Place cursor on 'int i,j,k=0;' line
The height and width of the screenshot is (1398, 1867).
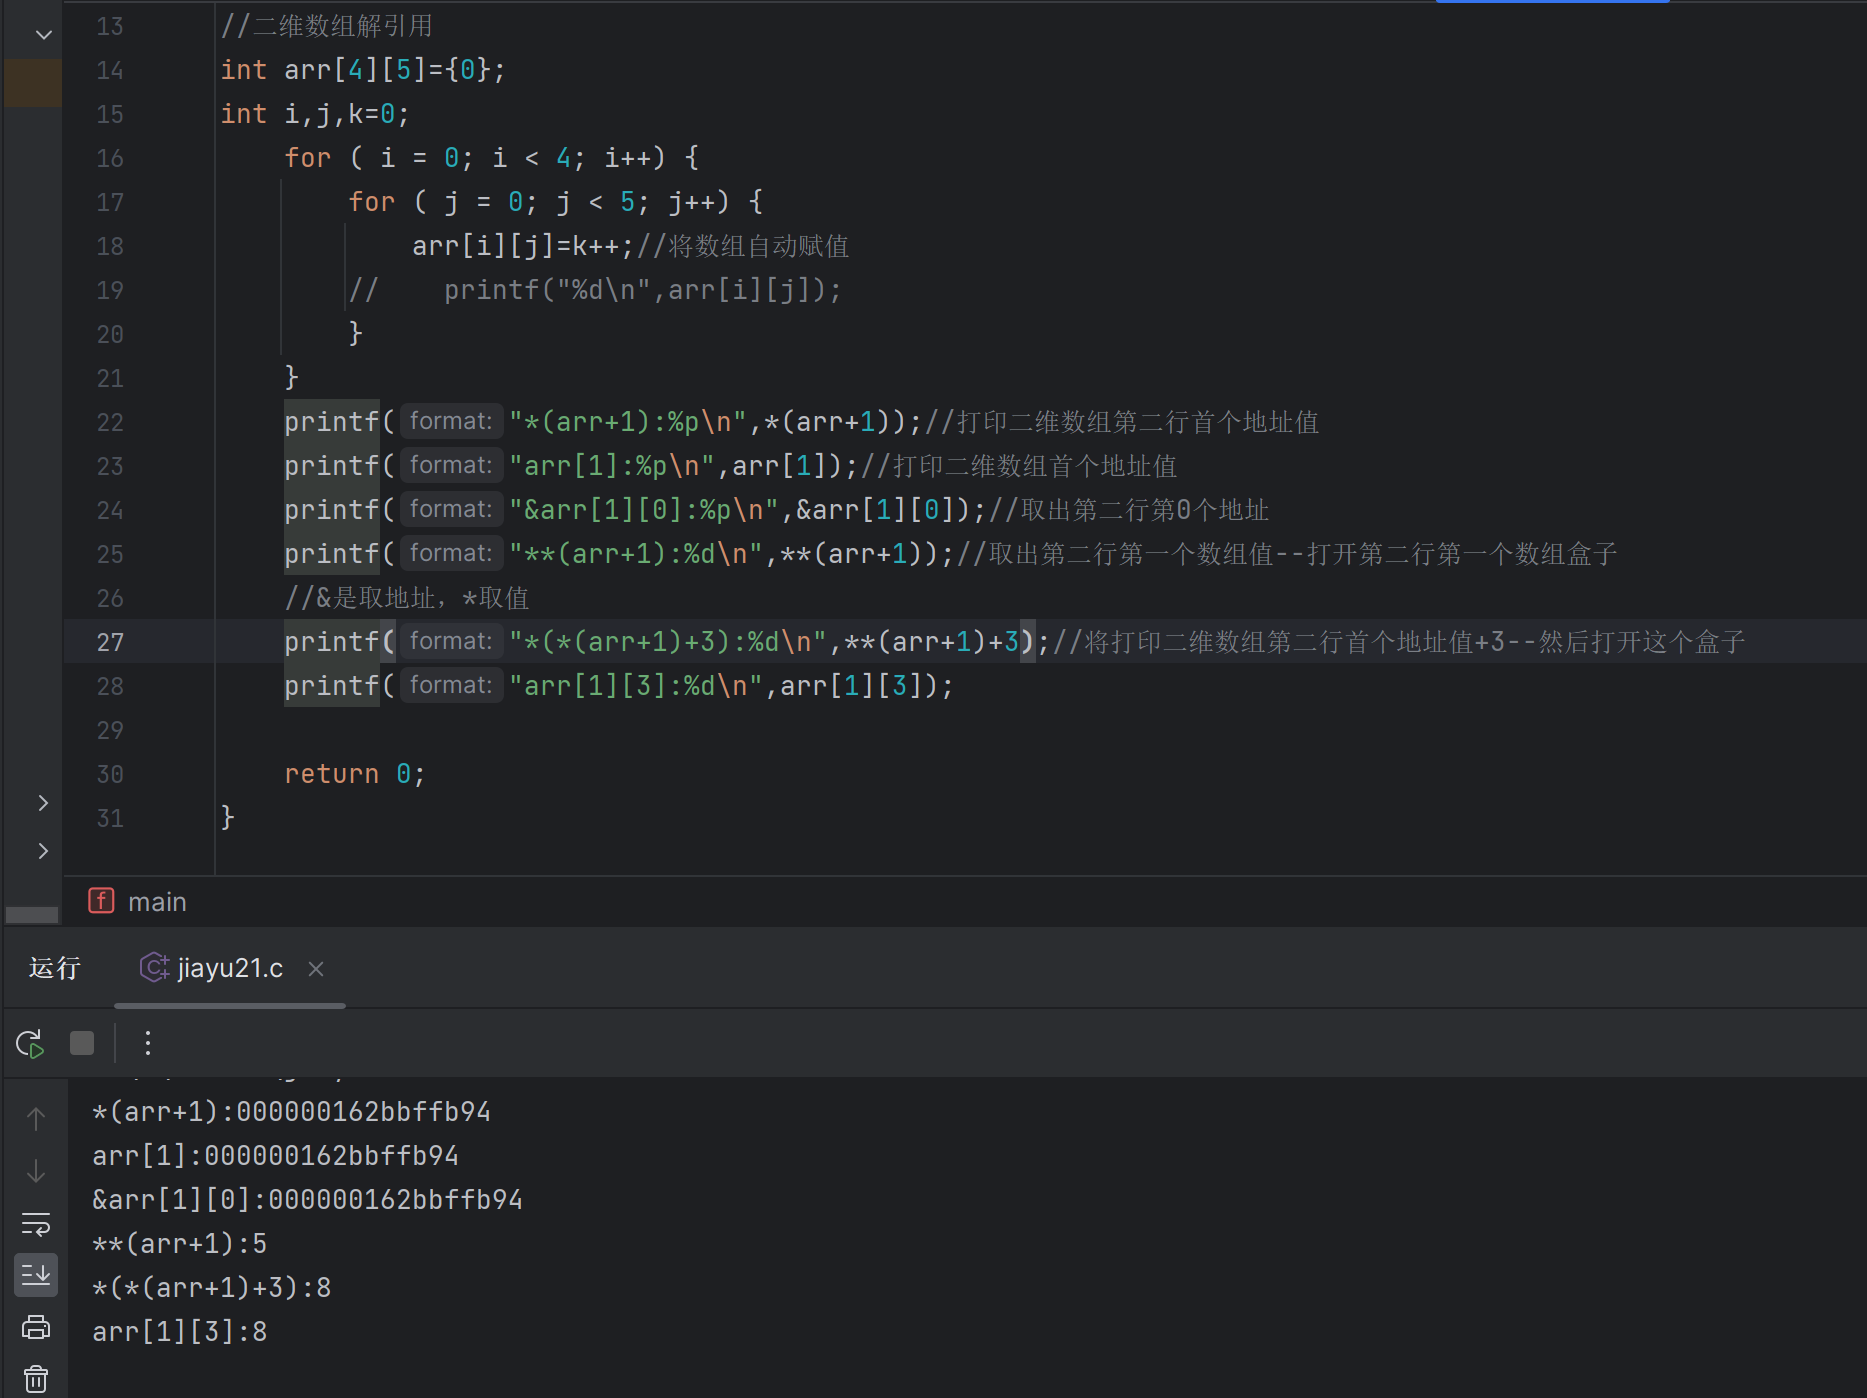[x=316, y=114]
